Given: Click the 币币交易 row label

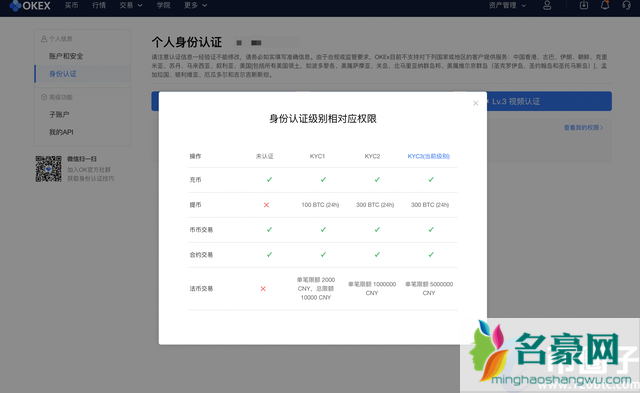Looking at the screenshot, I should point(201,230).
